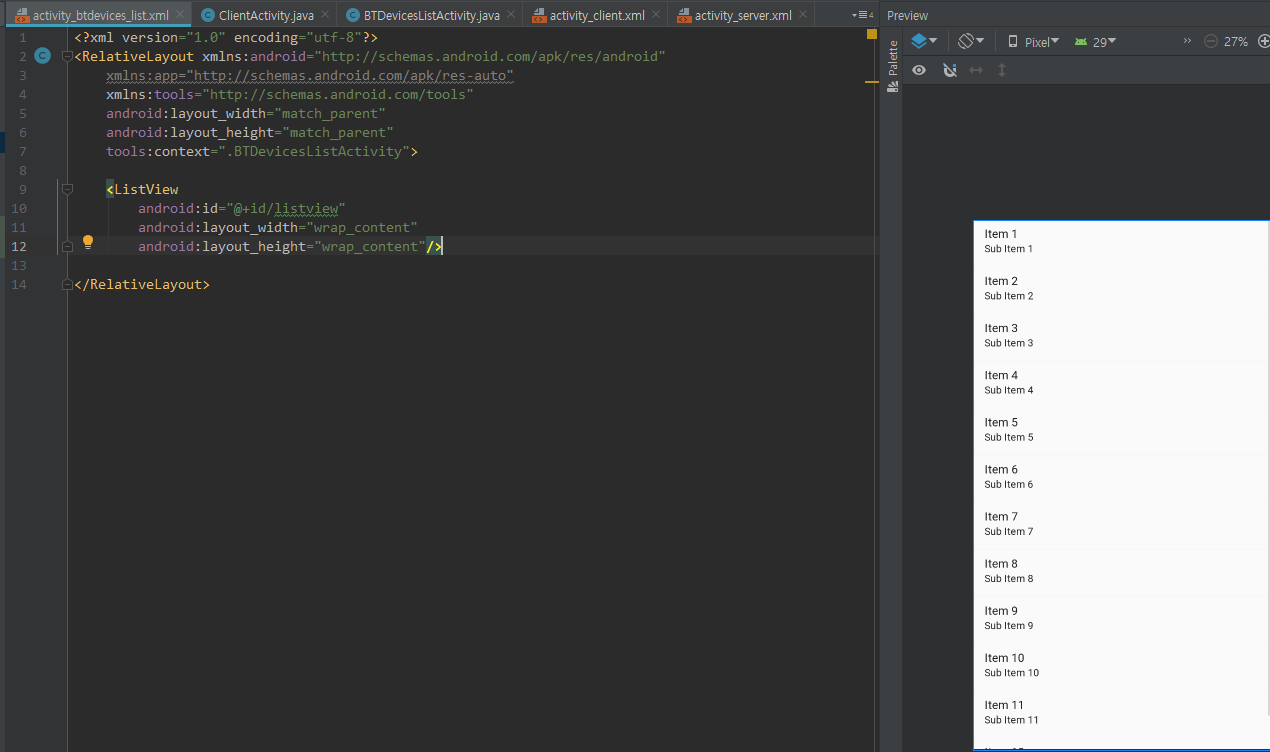The width and height of the screenshot is (1270, 752).
Task: Click the fold end marker on line 12
Action: coord(67,246)
